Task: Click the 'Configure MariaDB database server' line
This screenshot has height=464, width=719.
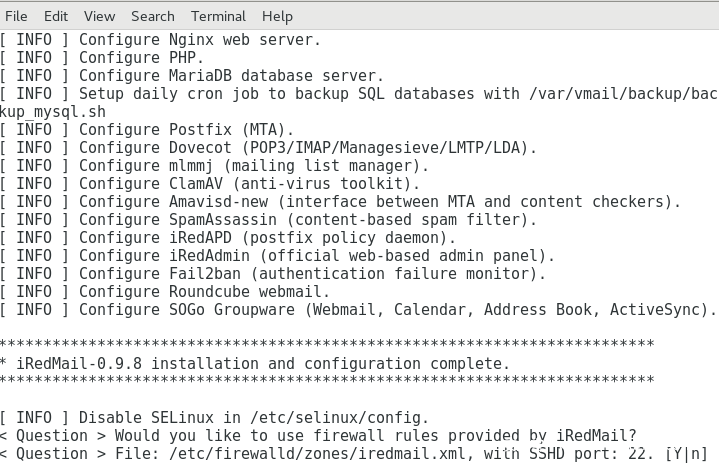Action: pos(231,76)
